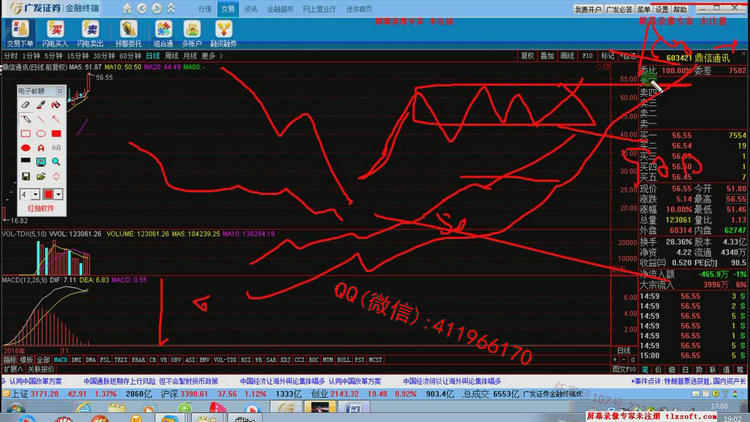
Task: Click the red diamond icon in 电子教鞭
Action: coord(56,177)
